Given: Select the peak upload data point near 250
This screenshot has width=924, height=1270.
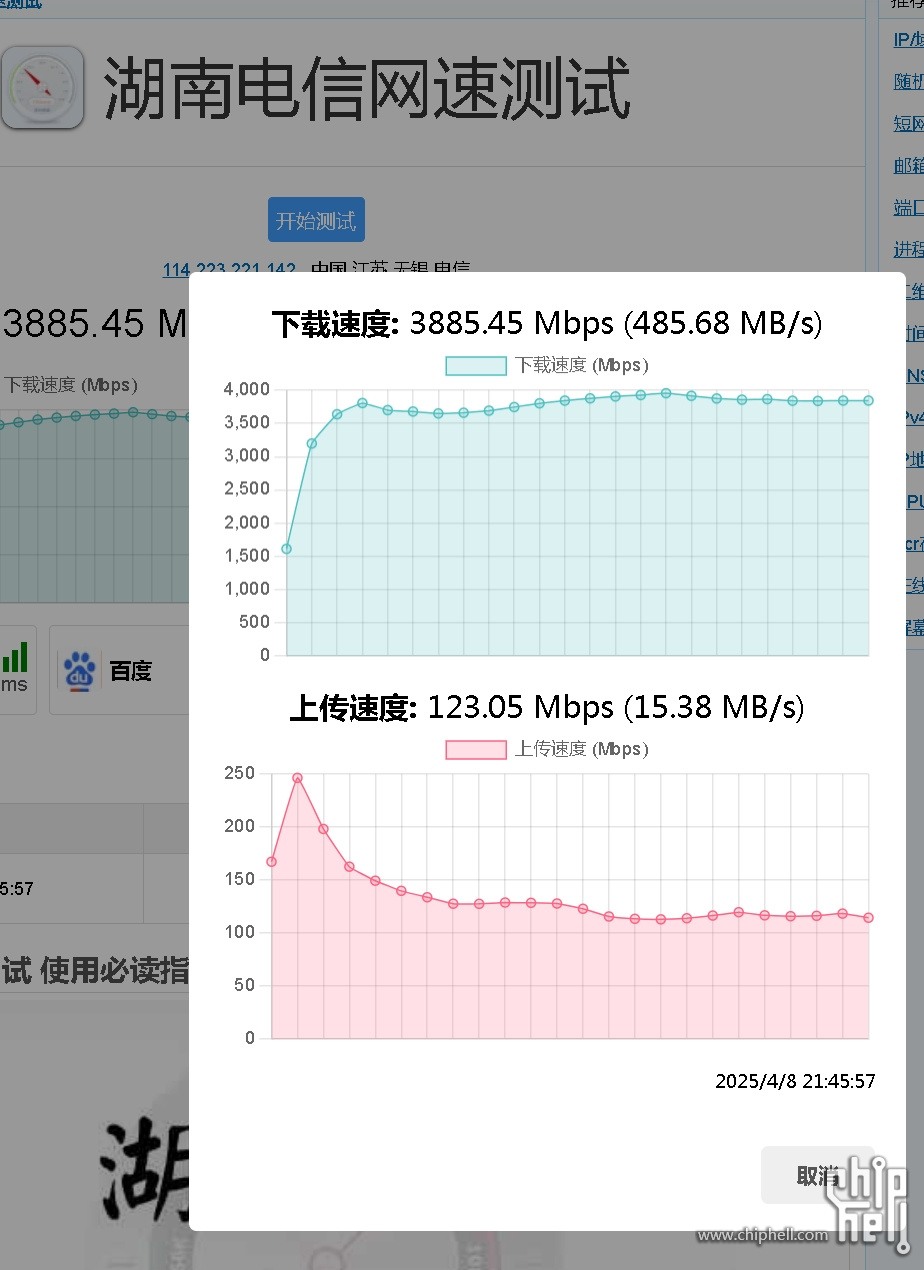Looking at the screenshot, I should [297, 778].
